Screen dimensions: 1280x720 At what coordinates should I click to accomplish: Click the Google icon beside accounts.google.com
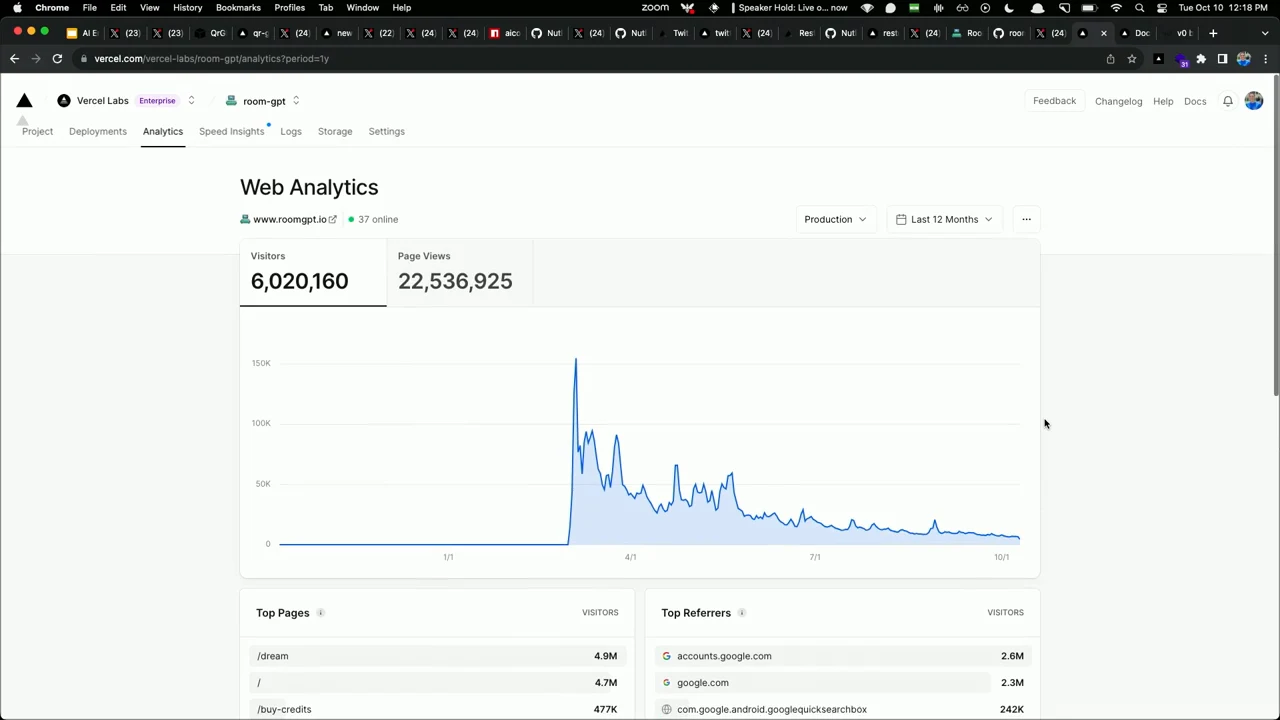click(666, 656)
